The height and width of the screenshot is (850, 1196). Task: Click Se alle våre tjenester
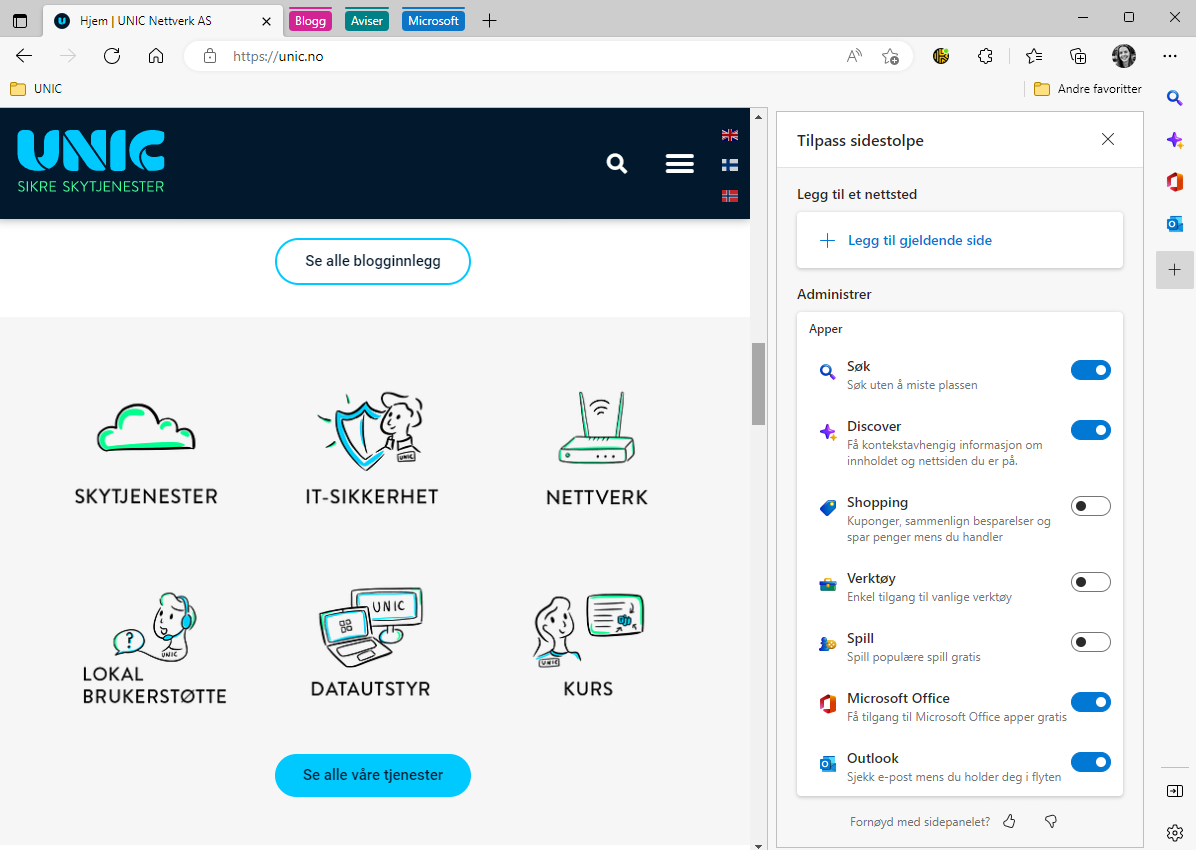(x=372, y=775)
